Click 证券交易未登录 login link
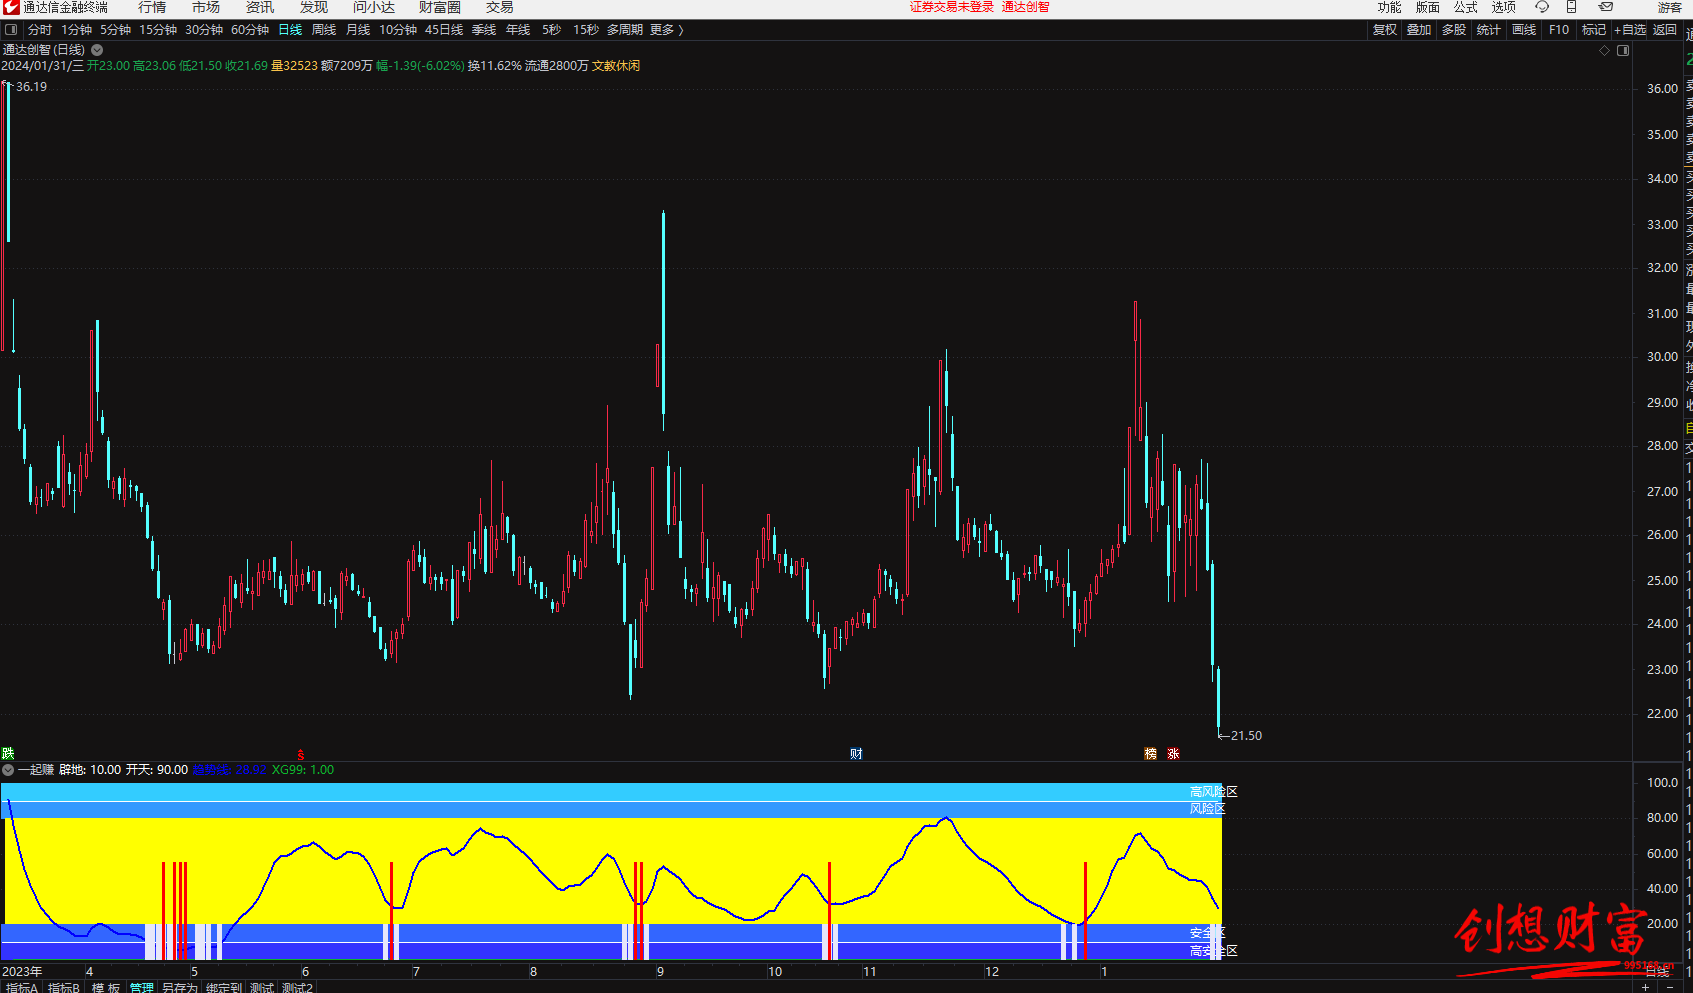This screenshot has width=1693, height=993. click(x=952, y=7)
